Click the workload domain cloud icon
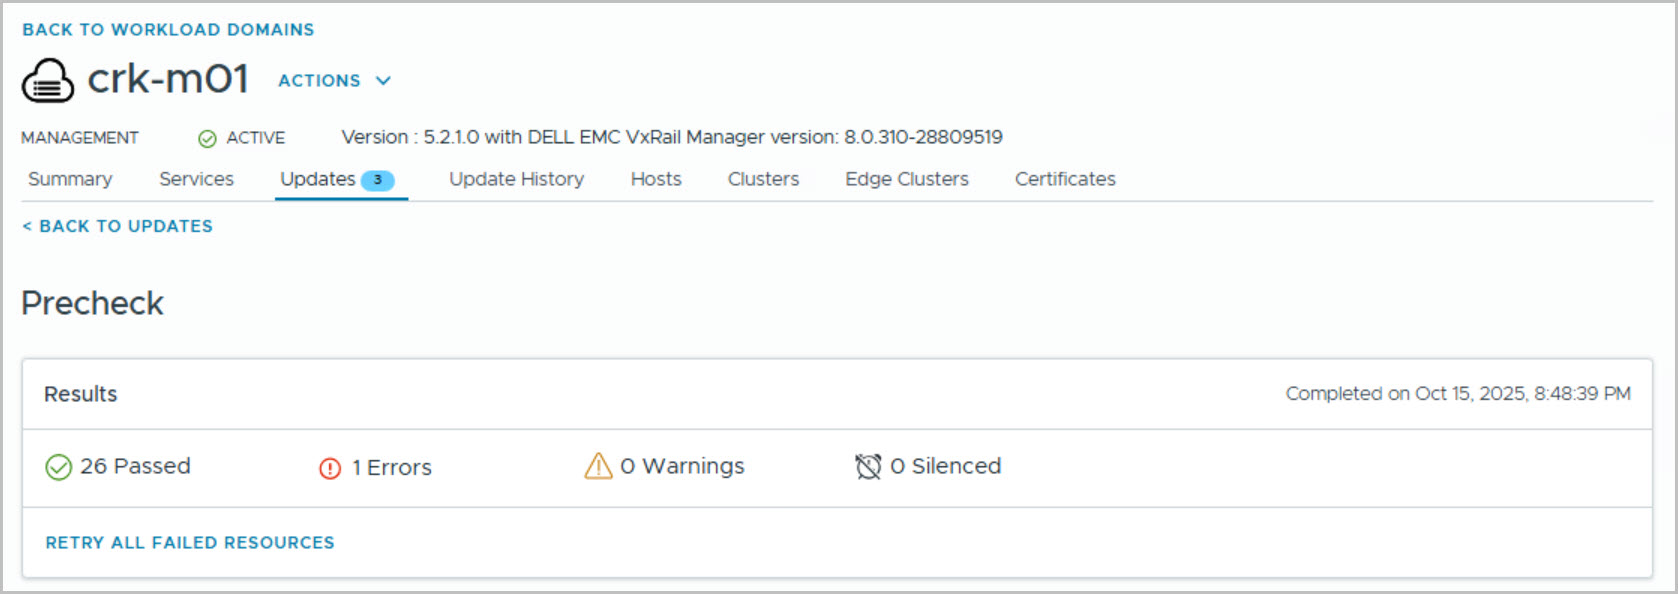 tap(47, 81)
